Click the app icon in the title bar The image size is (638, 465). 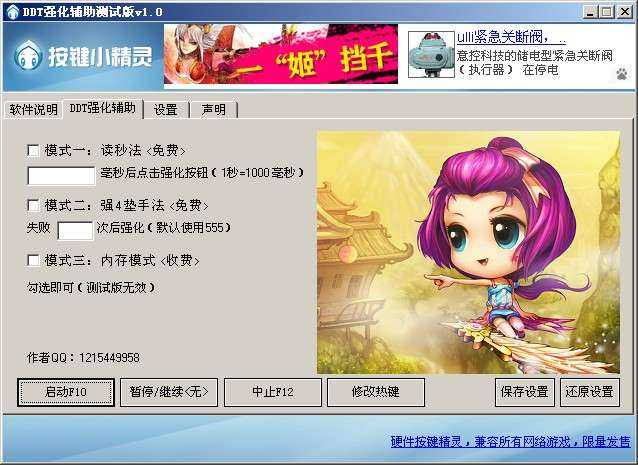[13, 11]
